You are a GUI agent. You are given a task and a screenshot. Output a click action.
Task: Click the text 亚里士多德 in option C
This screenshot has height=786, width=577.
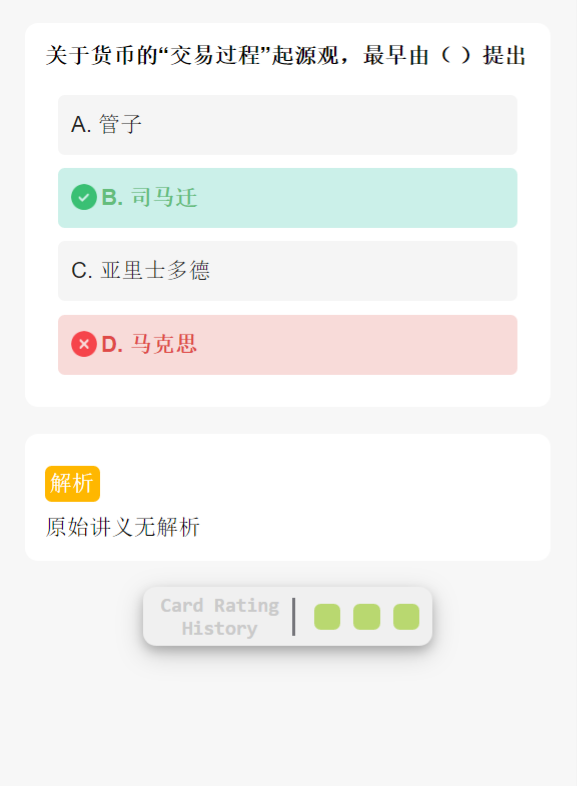[x=155, y=271]
